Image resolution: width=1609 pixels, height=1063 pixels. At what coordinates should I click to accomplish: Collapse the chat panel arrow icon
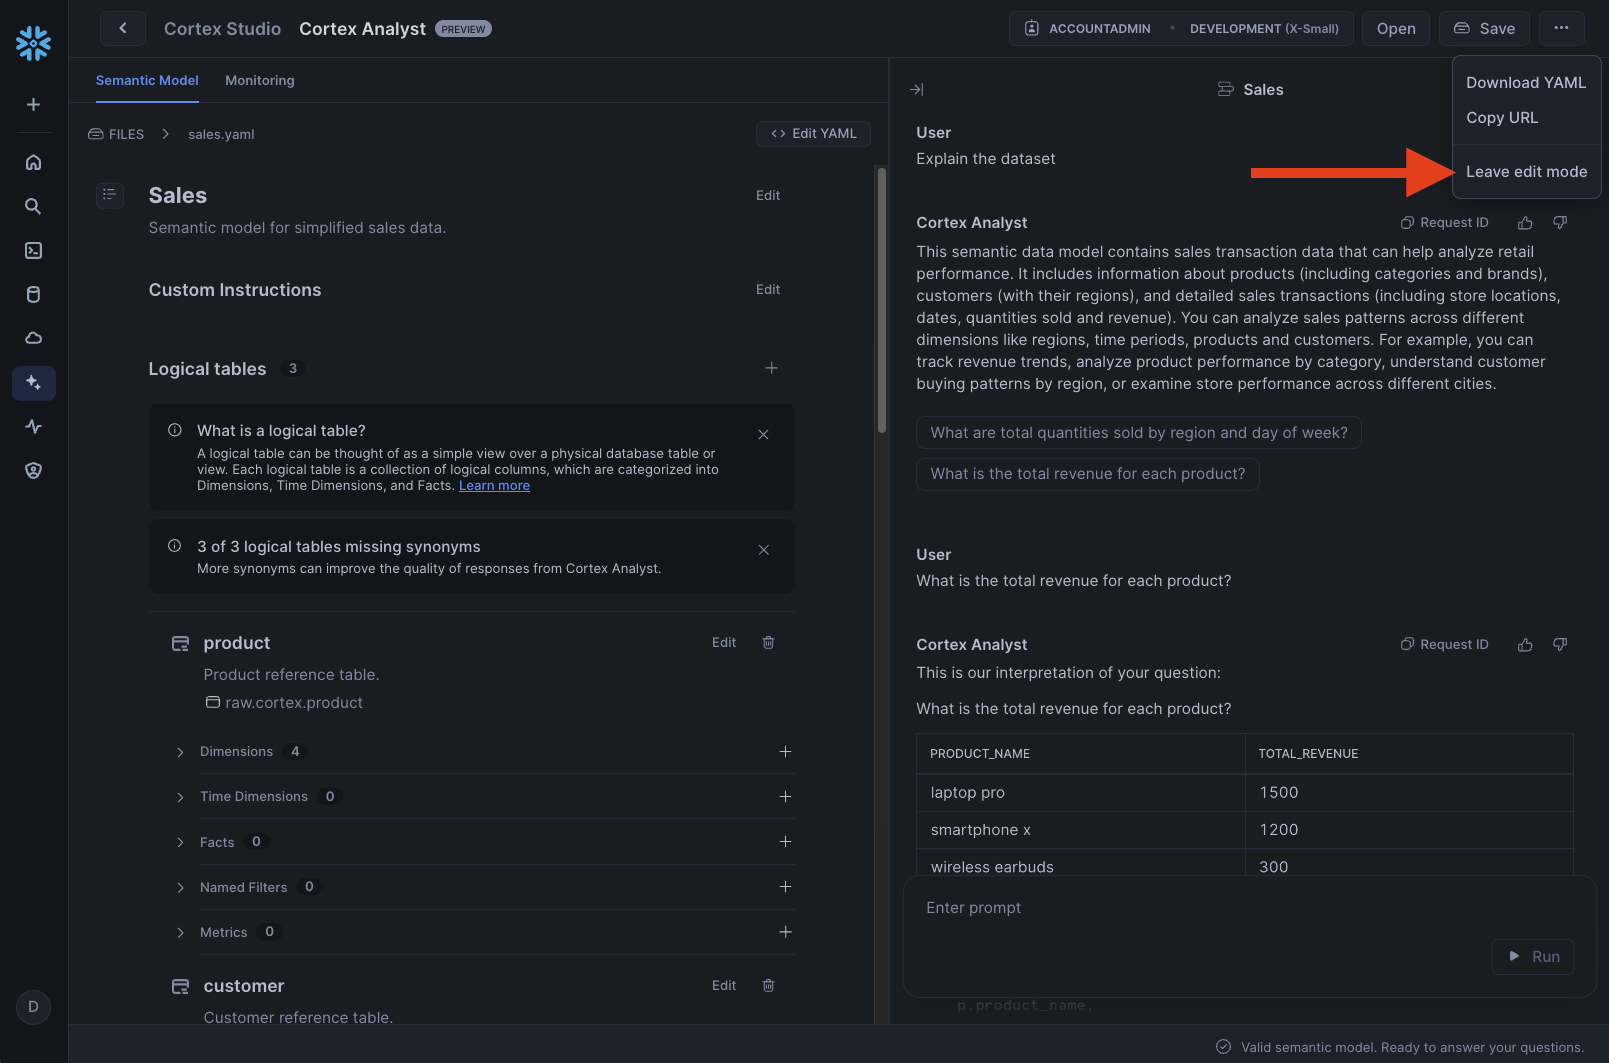pos(916,89)
